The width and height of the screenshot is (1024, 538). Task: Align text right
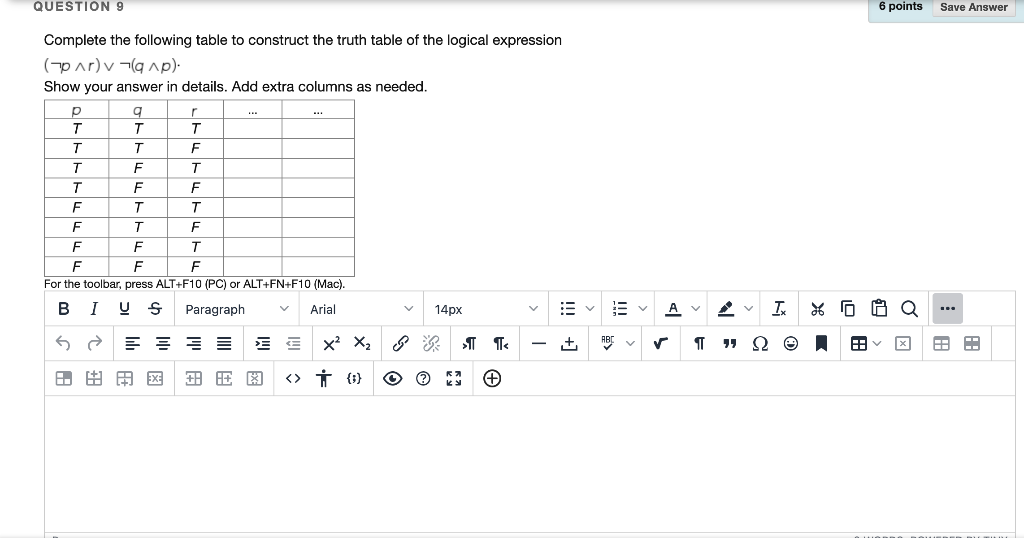point(193,343)
